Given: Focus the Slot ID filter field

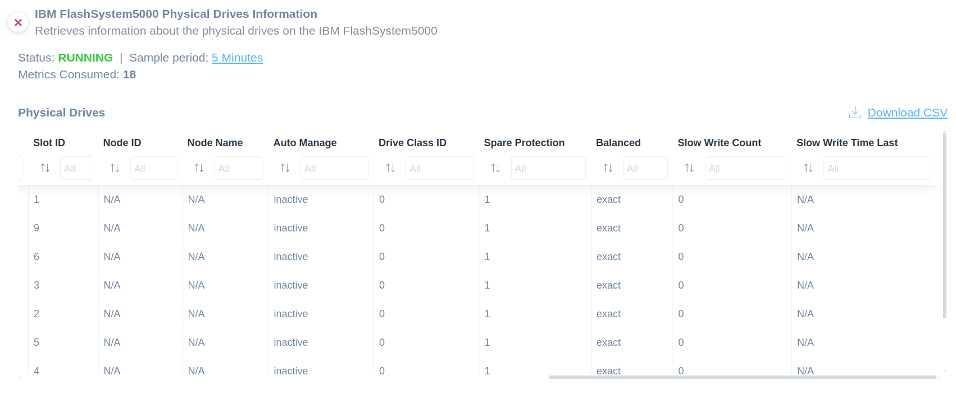Looking at the screenshot, I should tap(76, 168).
